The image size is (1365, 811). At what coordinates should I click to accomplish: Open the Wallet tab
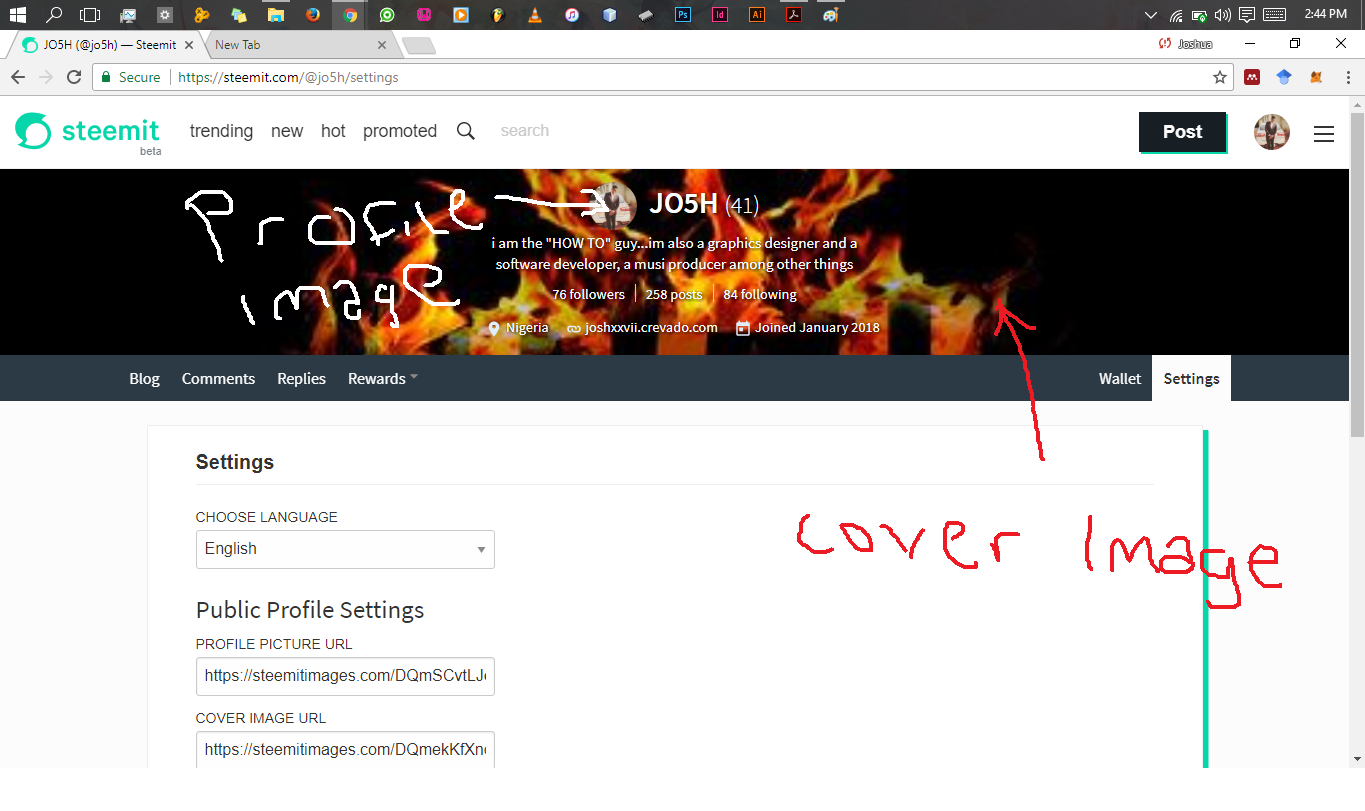1120,379
